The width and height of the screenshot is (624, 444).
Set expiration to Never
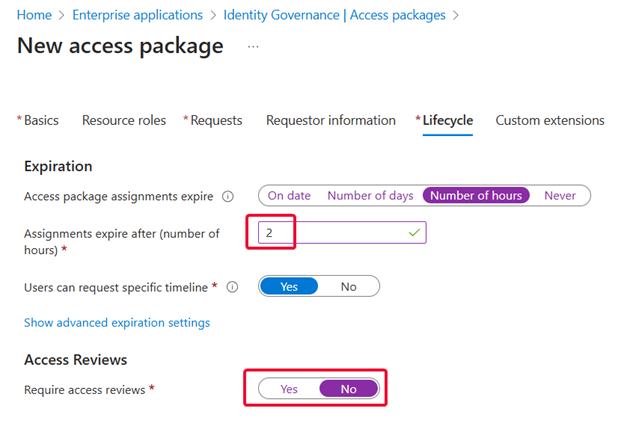pos(560,196)
